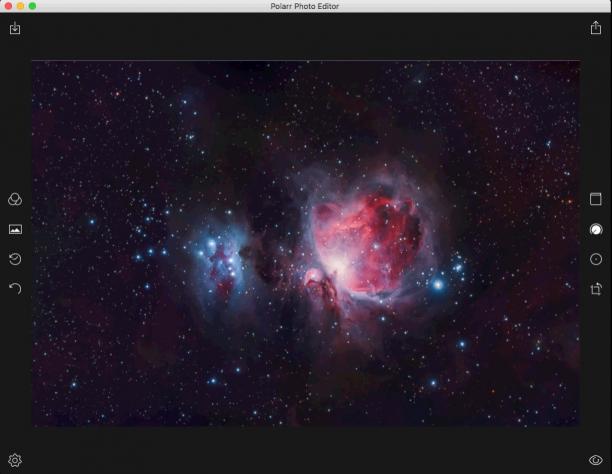Toggle the before/after eye icon
The height and width of the screenshot is (474, 612).
coord(596,460)
